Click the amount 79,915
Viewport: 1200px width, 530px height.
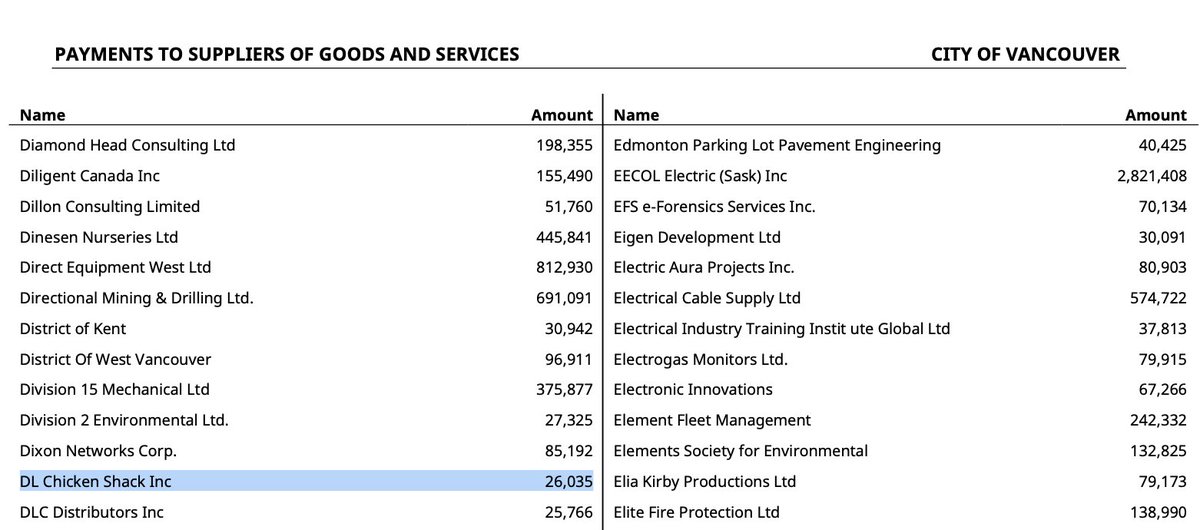click(1162, 359)
